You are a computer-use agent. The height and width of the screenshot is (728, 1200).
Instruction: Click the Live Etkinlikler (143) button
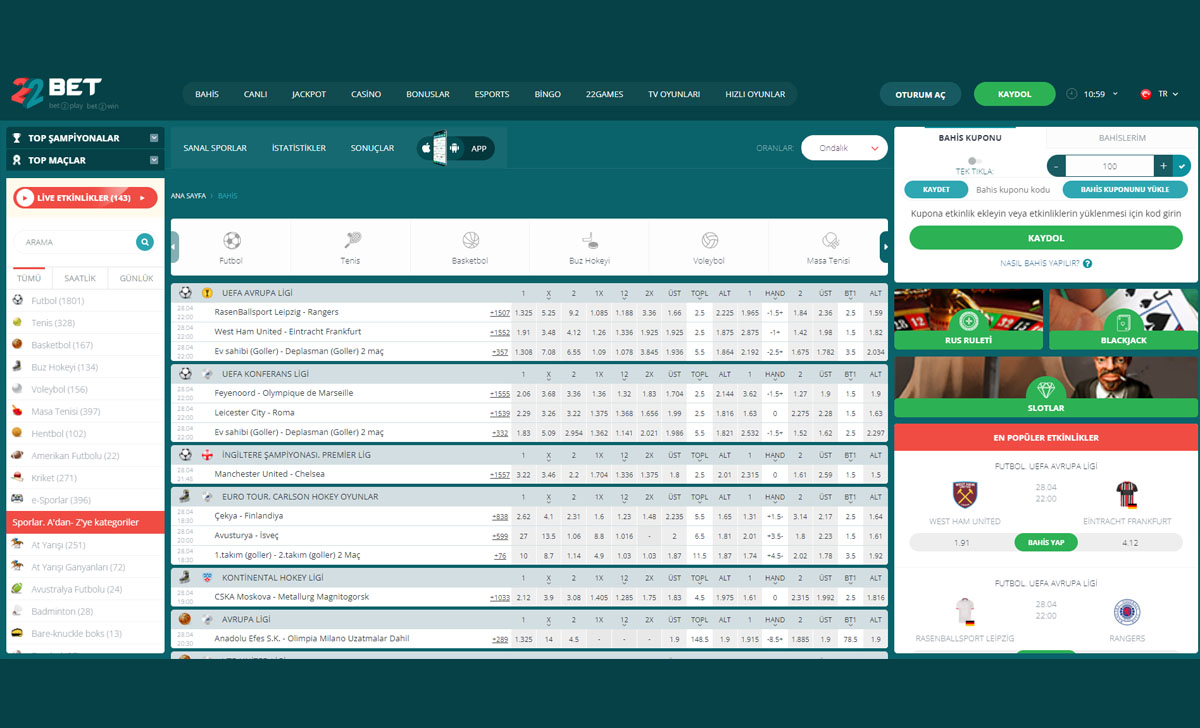point(85,198)
